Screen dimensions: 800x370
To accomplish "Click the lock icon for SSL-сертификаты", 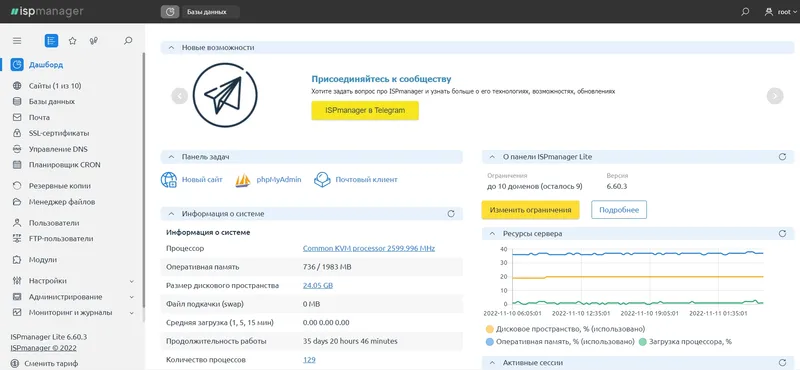I will [x=17, y=133].
